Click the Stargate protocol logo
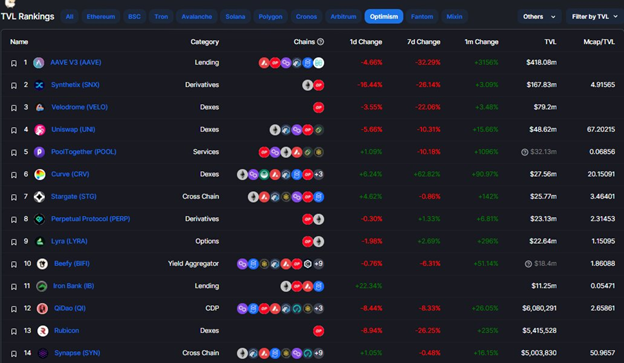The height and width of the screenshot is (363, 624). (39, 197)
